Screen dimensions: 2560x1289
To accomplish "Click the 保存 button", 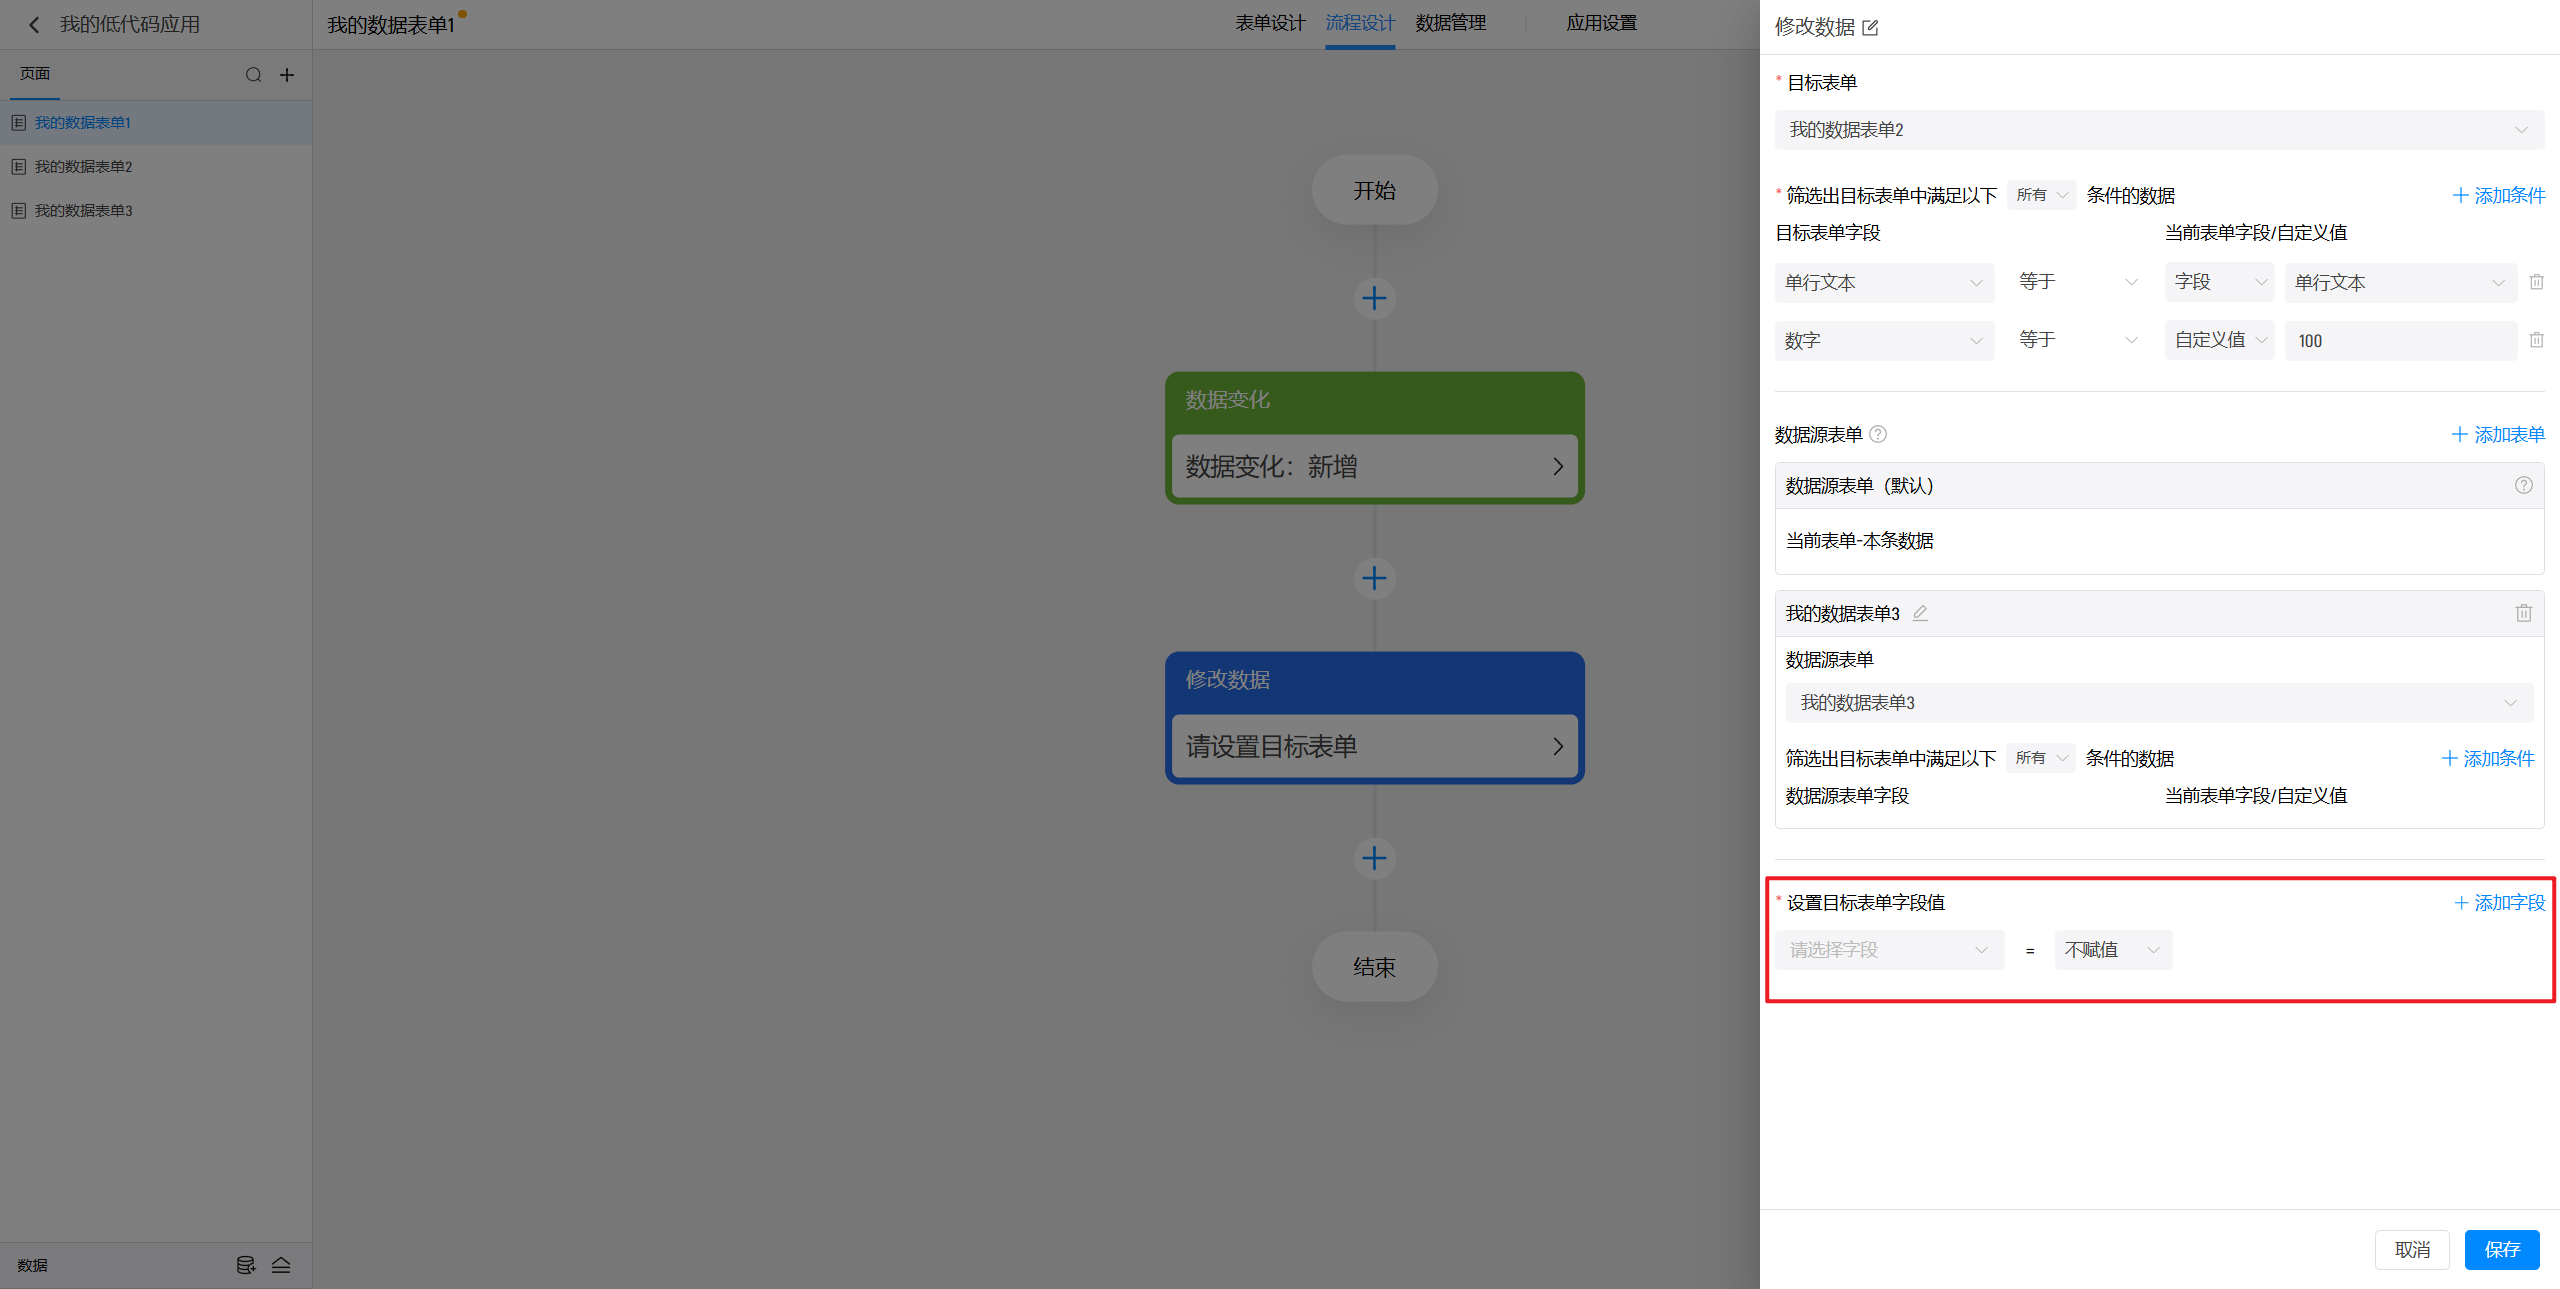I will (2501, 1250).
